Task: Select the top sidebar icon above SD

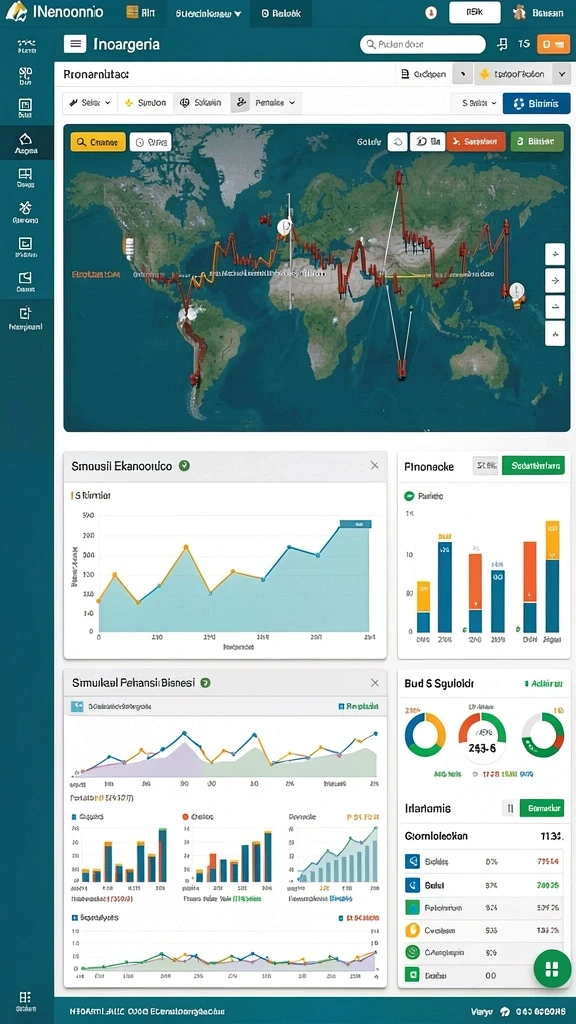Action: 26,44
